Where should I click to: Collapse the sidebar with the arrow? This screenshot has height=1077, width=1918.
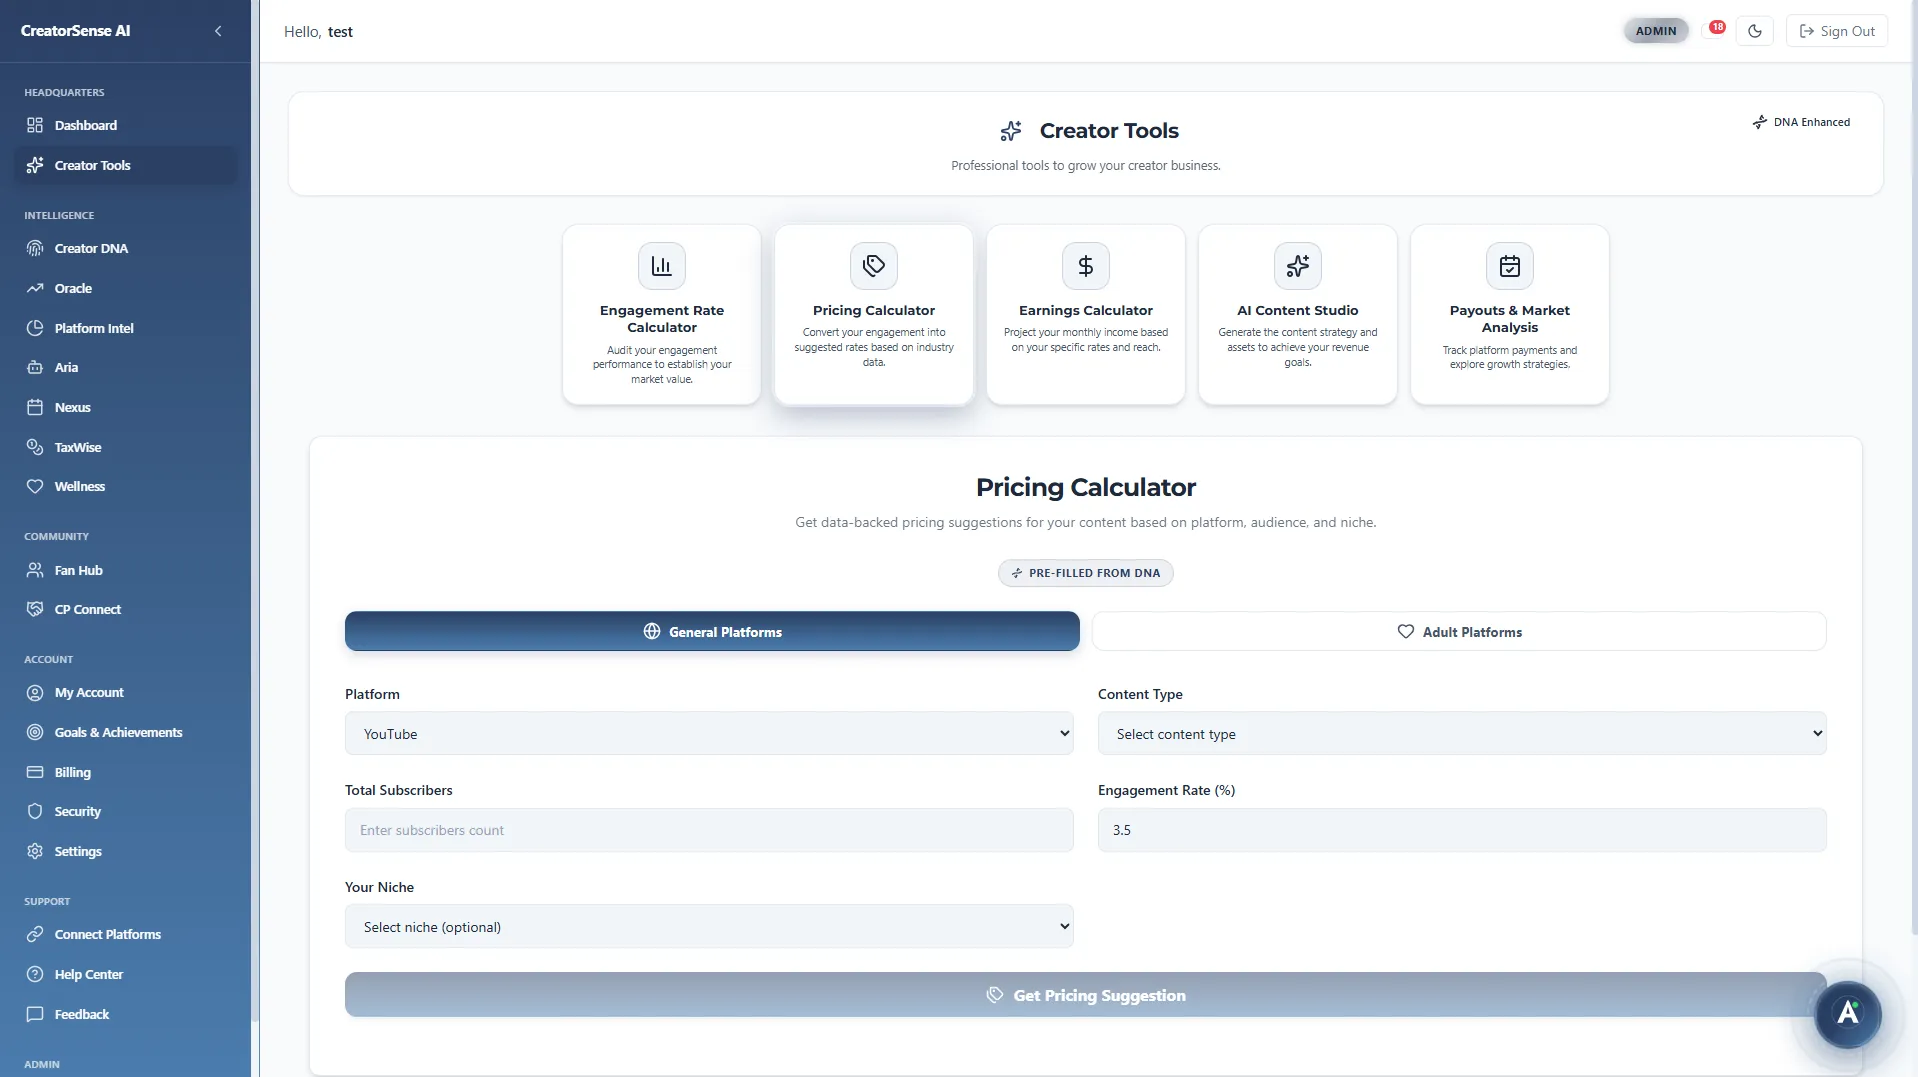coord(218,31)
